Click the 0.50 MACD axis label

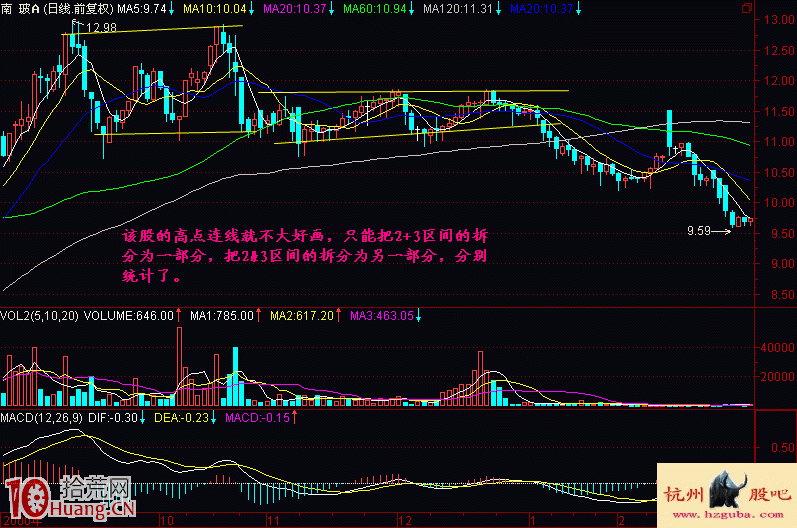tap(783, 448)
